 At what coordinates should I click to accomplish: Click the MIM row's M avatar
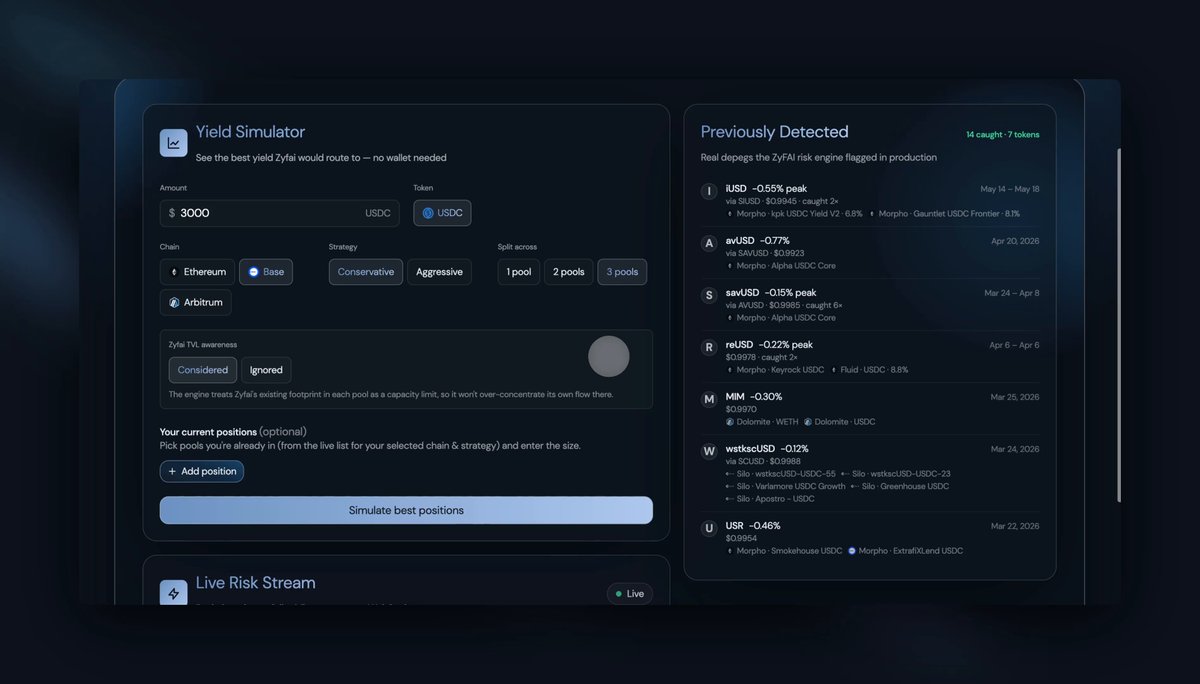tap(709, 399)
